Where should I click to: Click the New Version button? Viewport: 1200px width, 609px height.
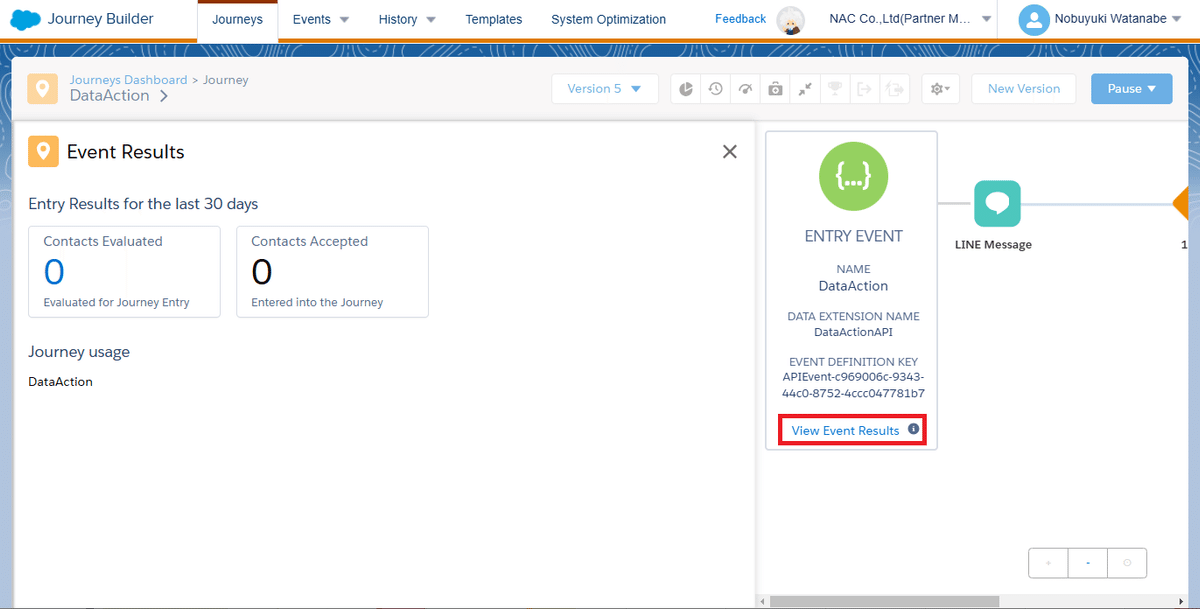(x=1023, y=89)
